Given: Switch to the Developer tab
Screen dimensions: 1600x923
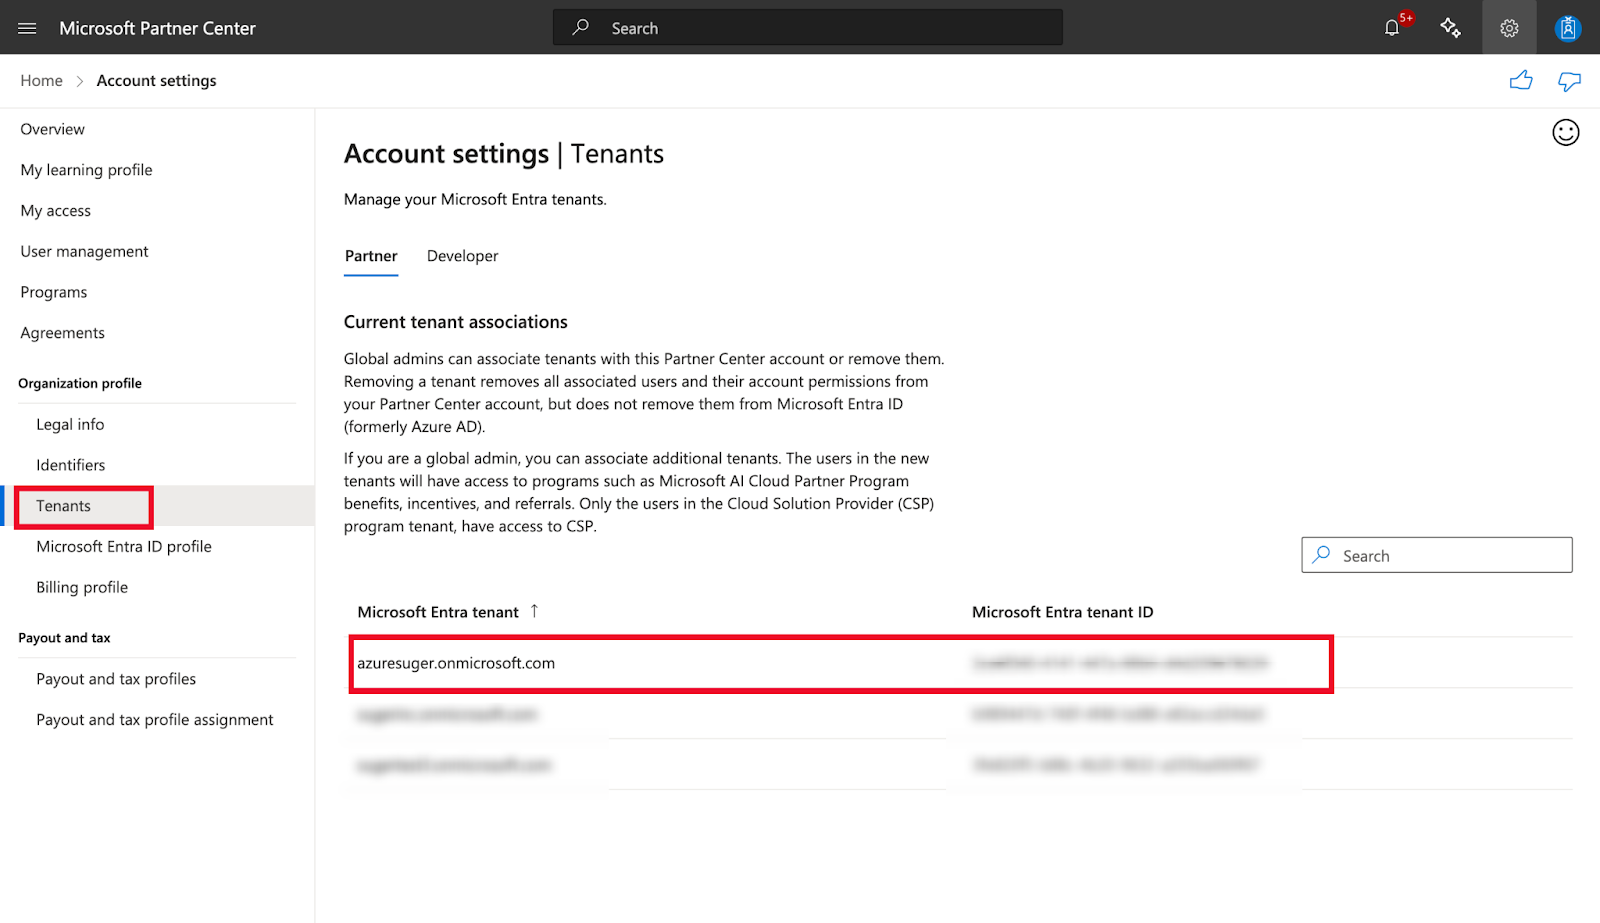Looking at the screenshot, I should tap(462, 256).
